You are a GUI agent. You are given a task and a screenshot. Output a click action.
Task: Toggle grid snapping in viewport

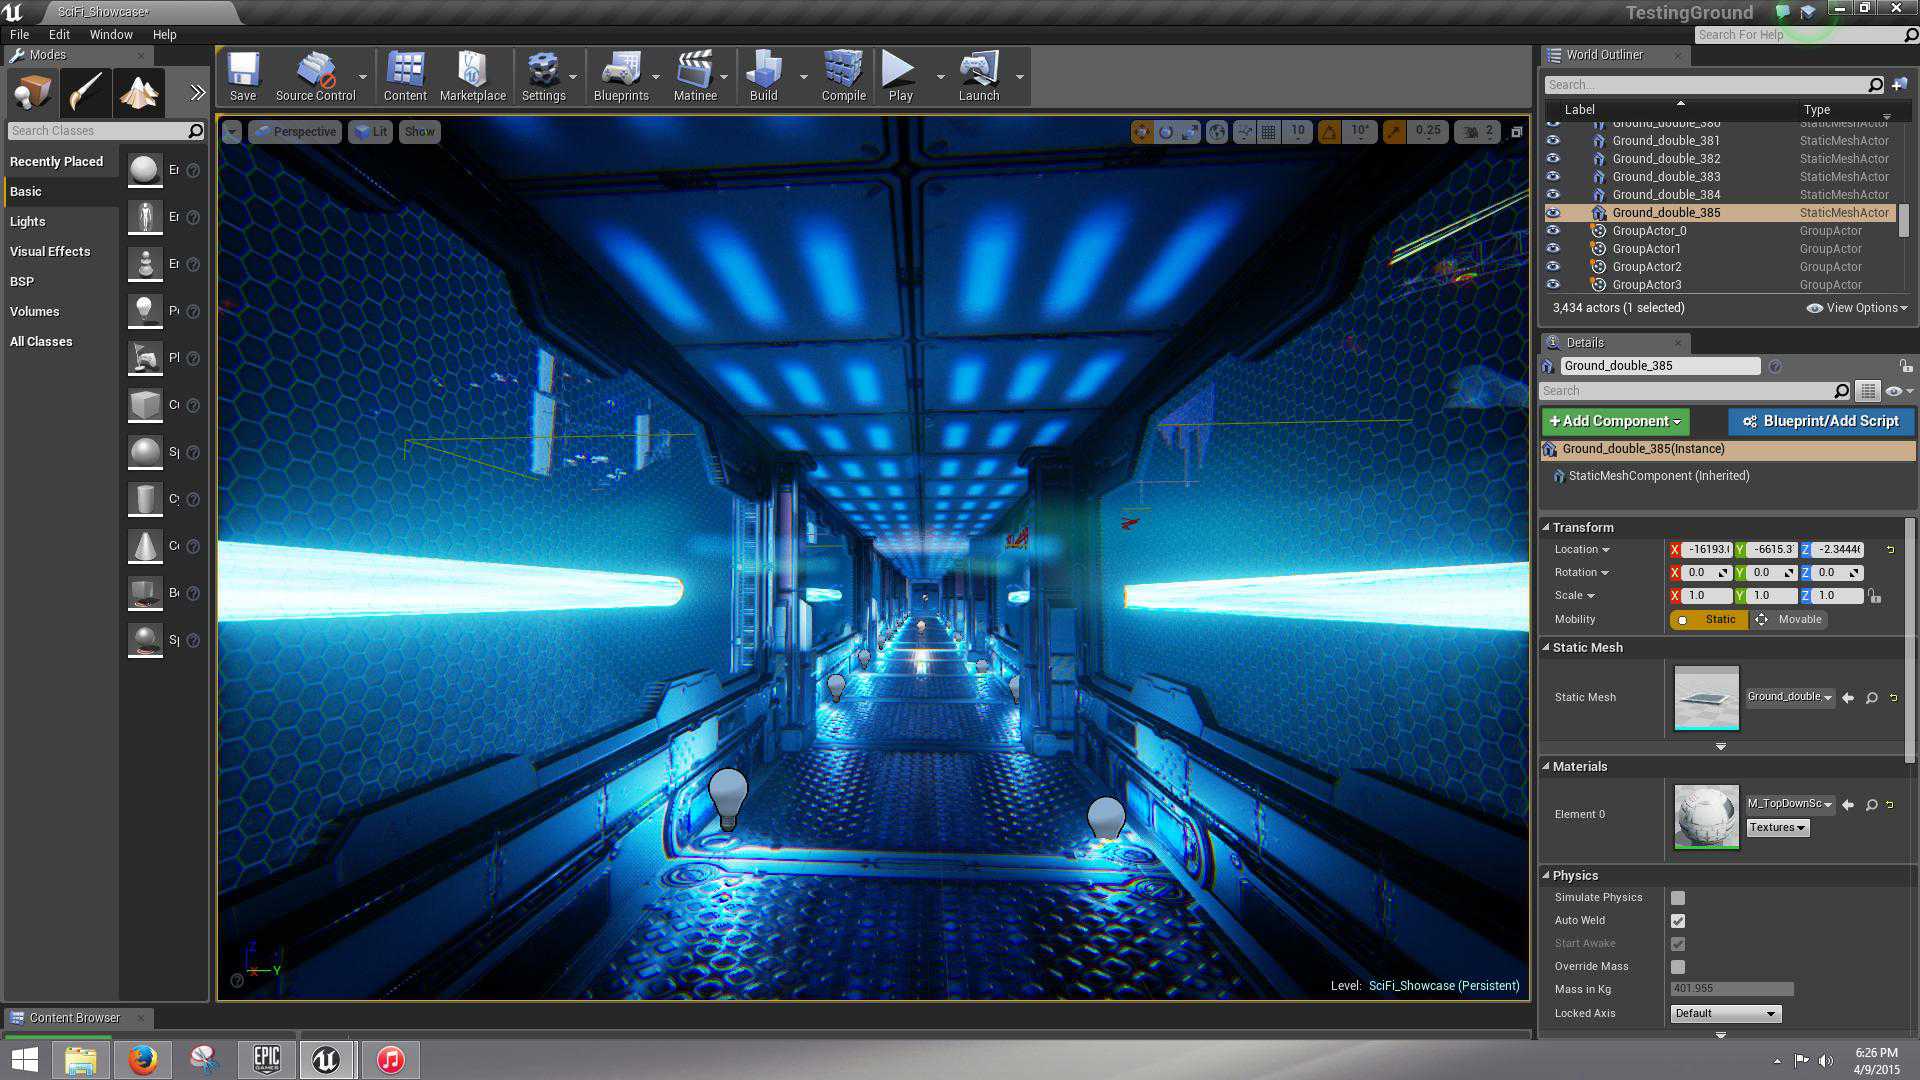1268,131
